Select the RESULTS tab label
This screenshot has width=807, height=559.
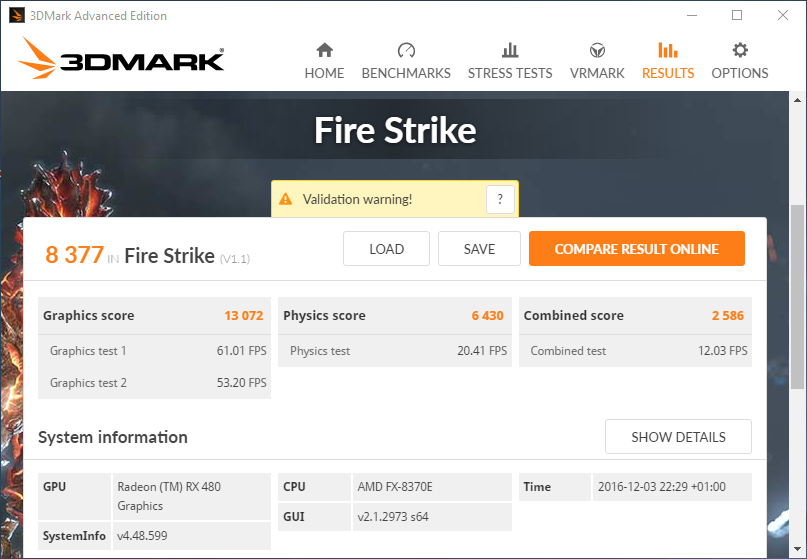[x=668, y=73]
